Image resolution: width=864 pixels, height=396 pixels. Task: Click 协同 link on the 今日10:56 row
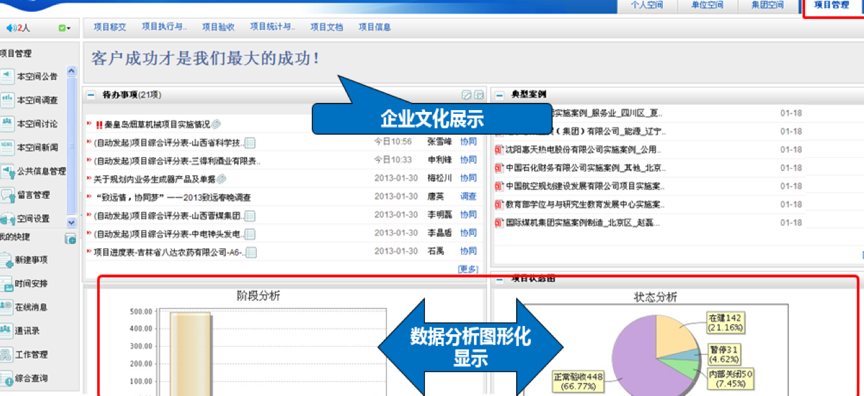pyautogui.click(x=468, y=142)
